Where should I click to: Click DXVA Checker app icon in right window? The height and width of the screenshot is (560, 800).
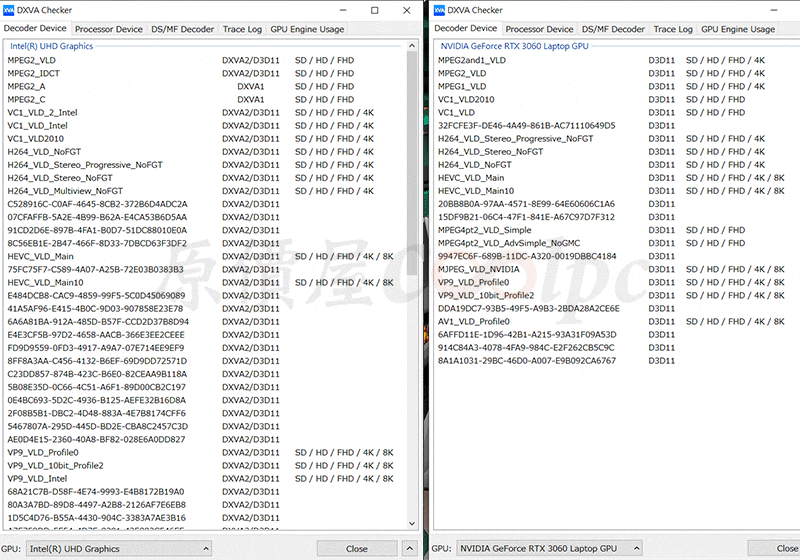[x=439, y=10]
